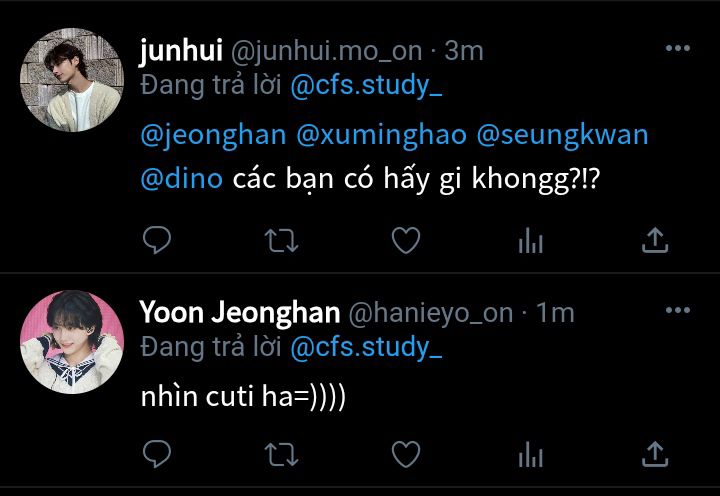
Task: Open the @dino mention link
Action: tap(182, 178)
